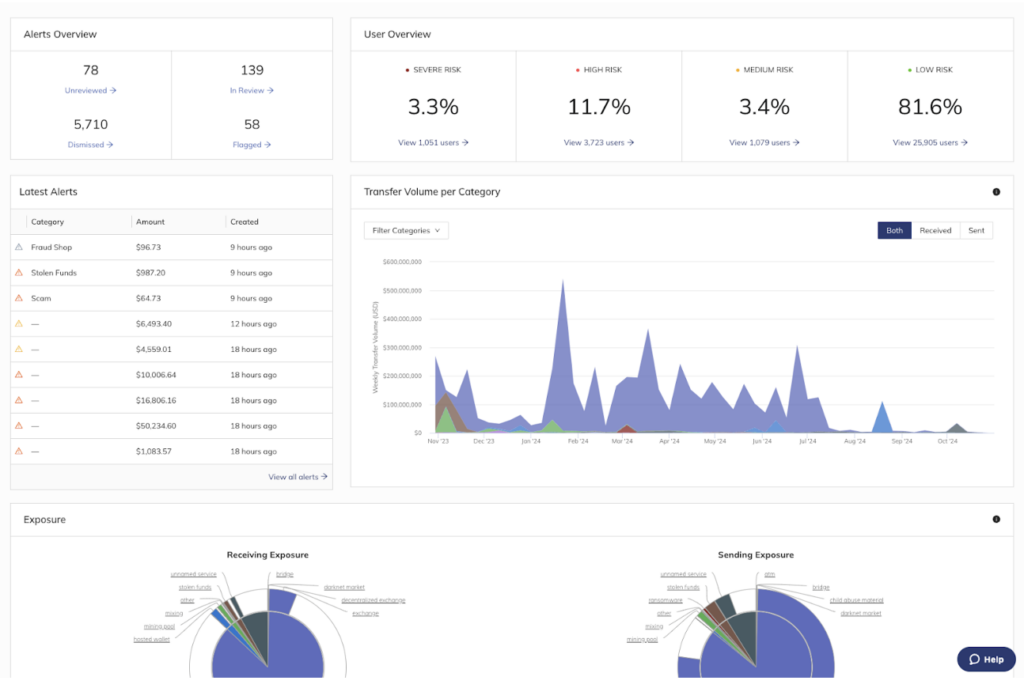Toggle the Both transfers view

tap(893, 230)
